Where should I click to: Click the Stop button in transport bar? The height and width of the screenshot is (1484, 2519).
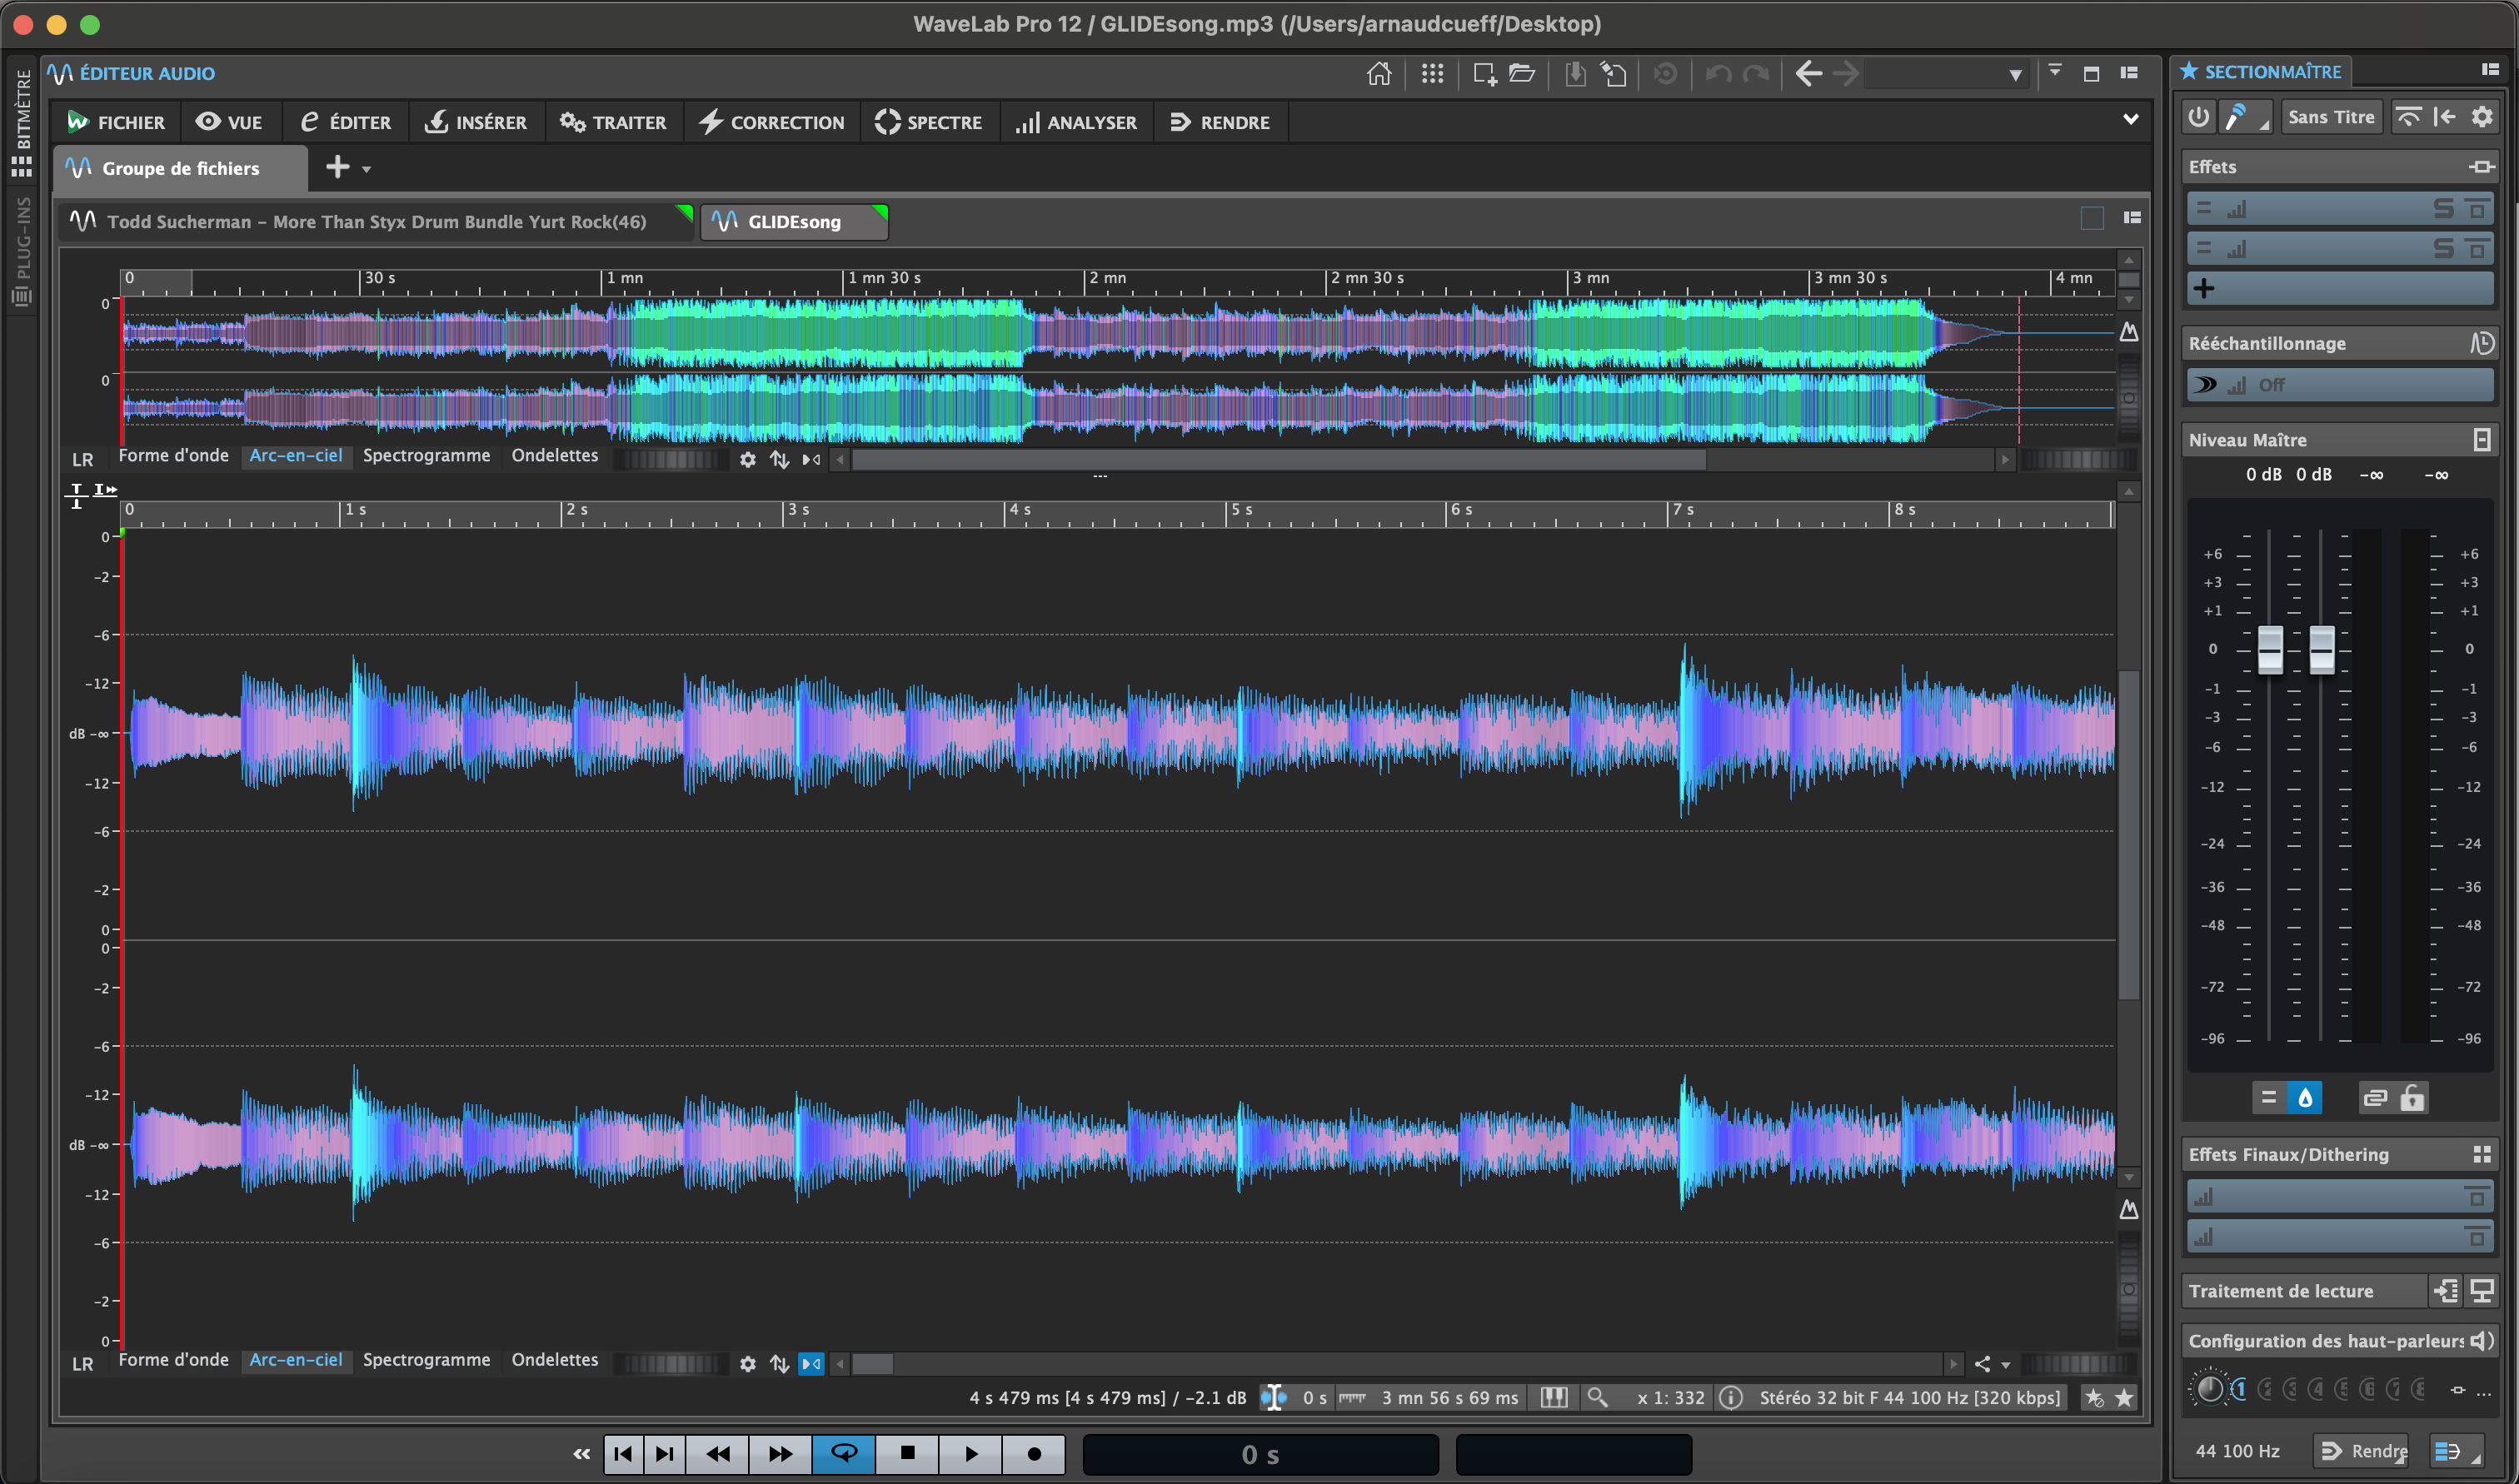coord(907,1453)
